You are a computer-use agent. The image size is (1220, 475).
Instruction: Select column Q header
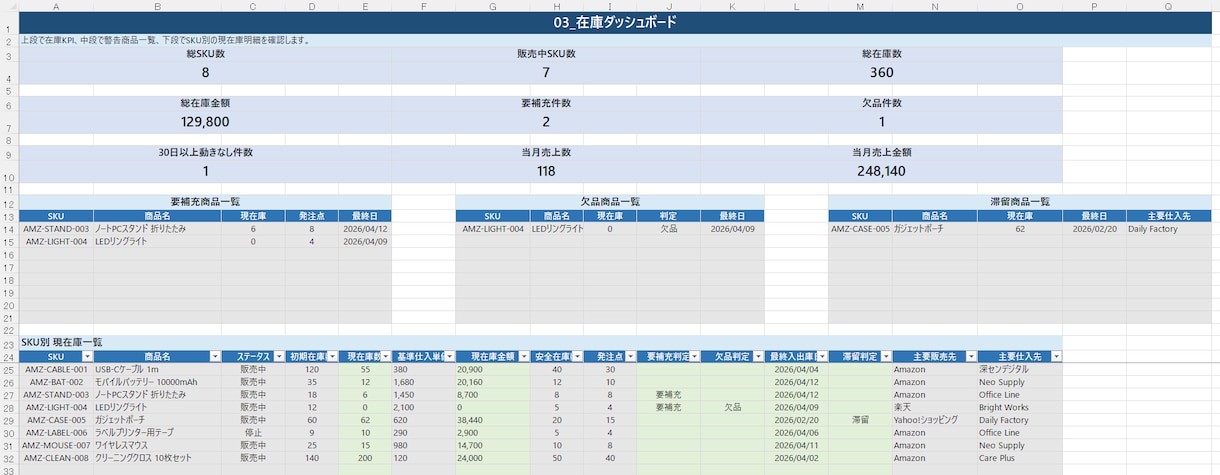tap(1168, 6)
